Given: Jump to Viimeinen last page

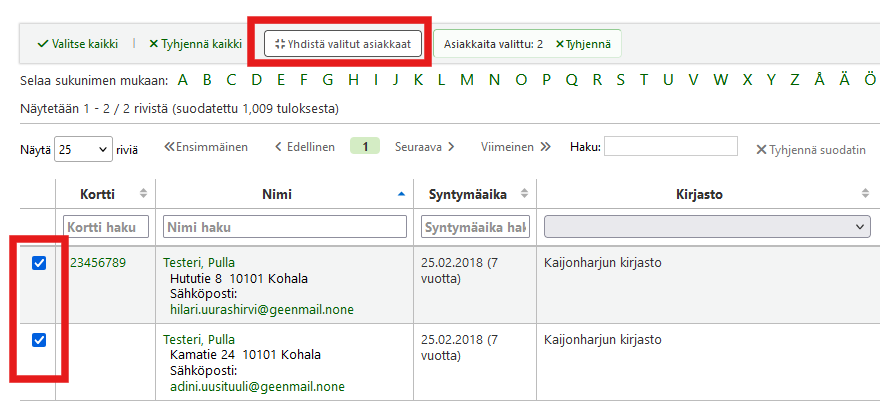Looking at the screenshot, I should click(x=515, y=147).
